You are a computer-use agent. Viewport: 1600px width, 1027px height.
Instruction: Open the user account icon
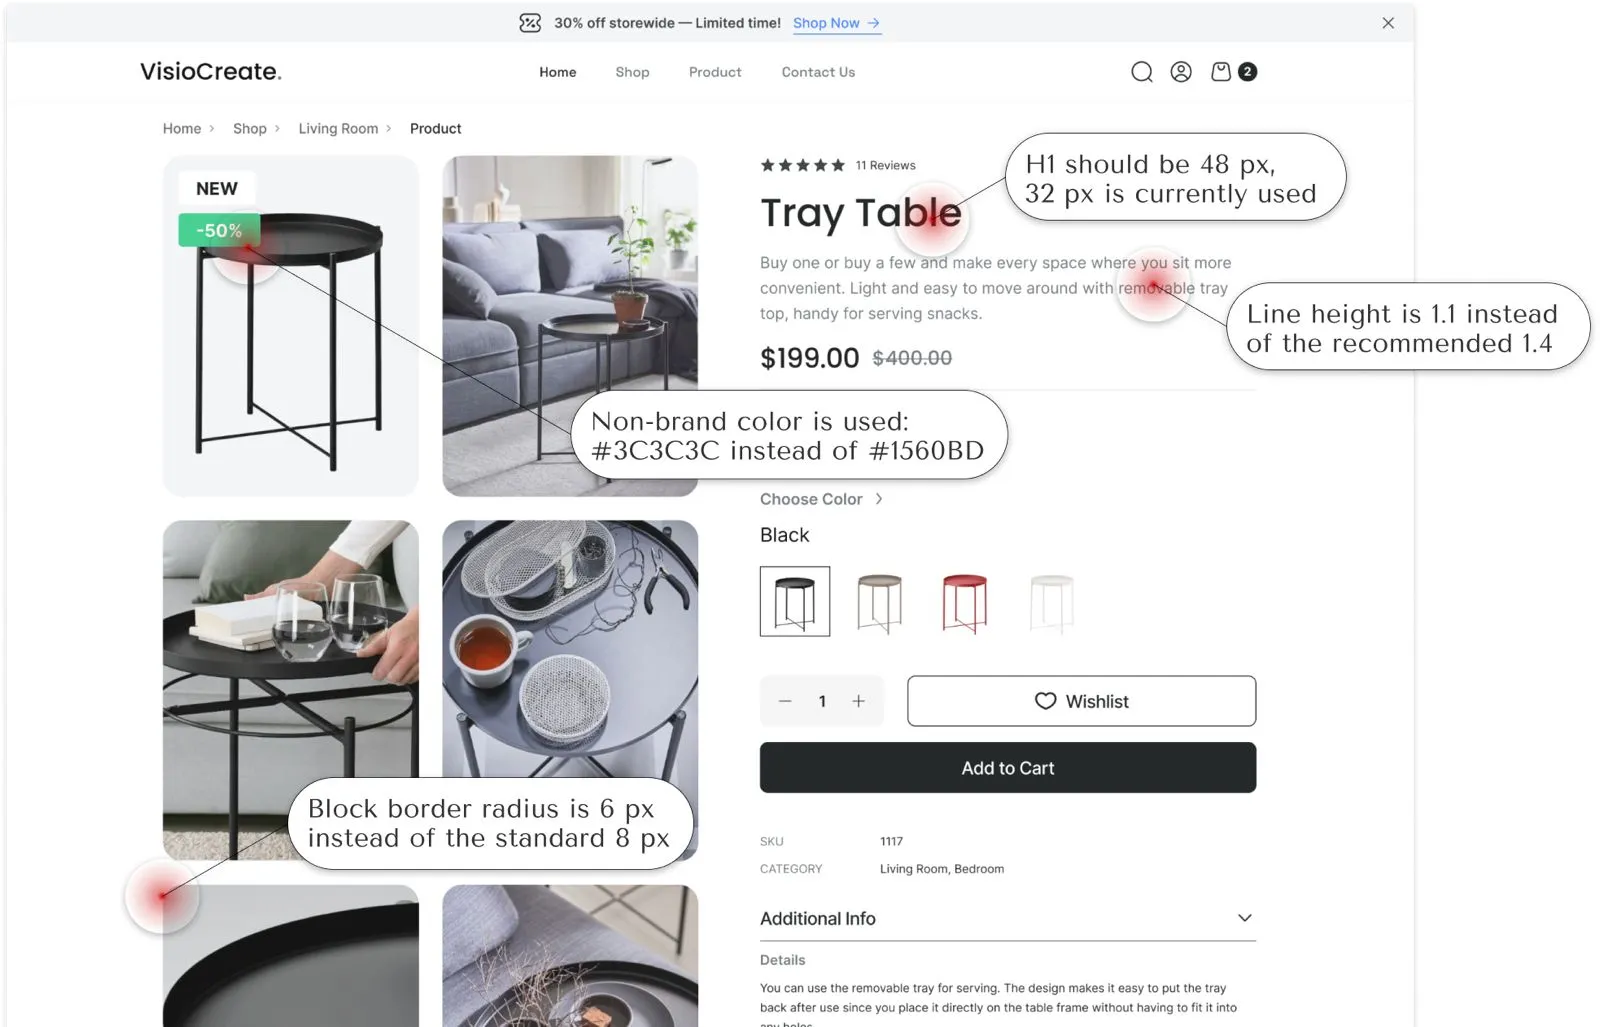click(1181, 72)
